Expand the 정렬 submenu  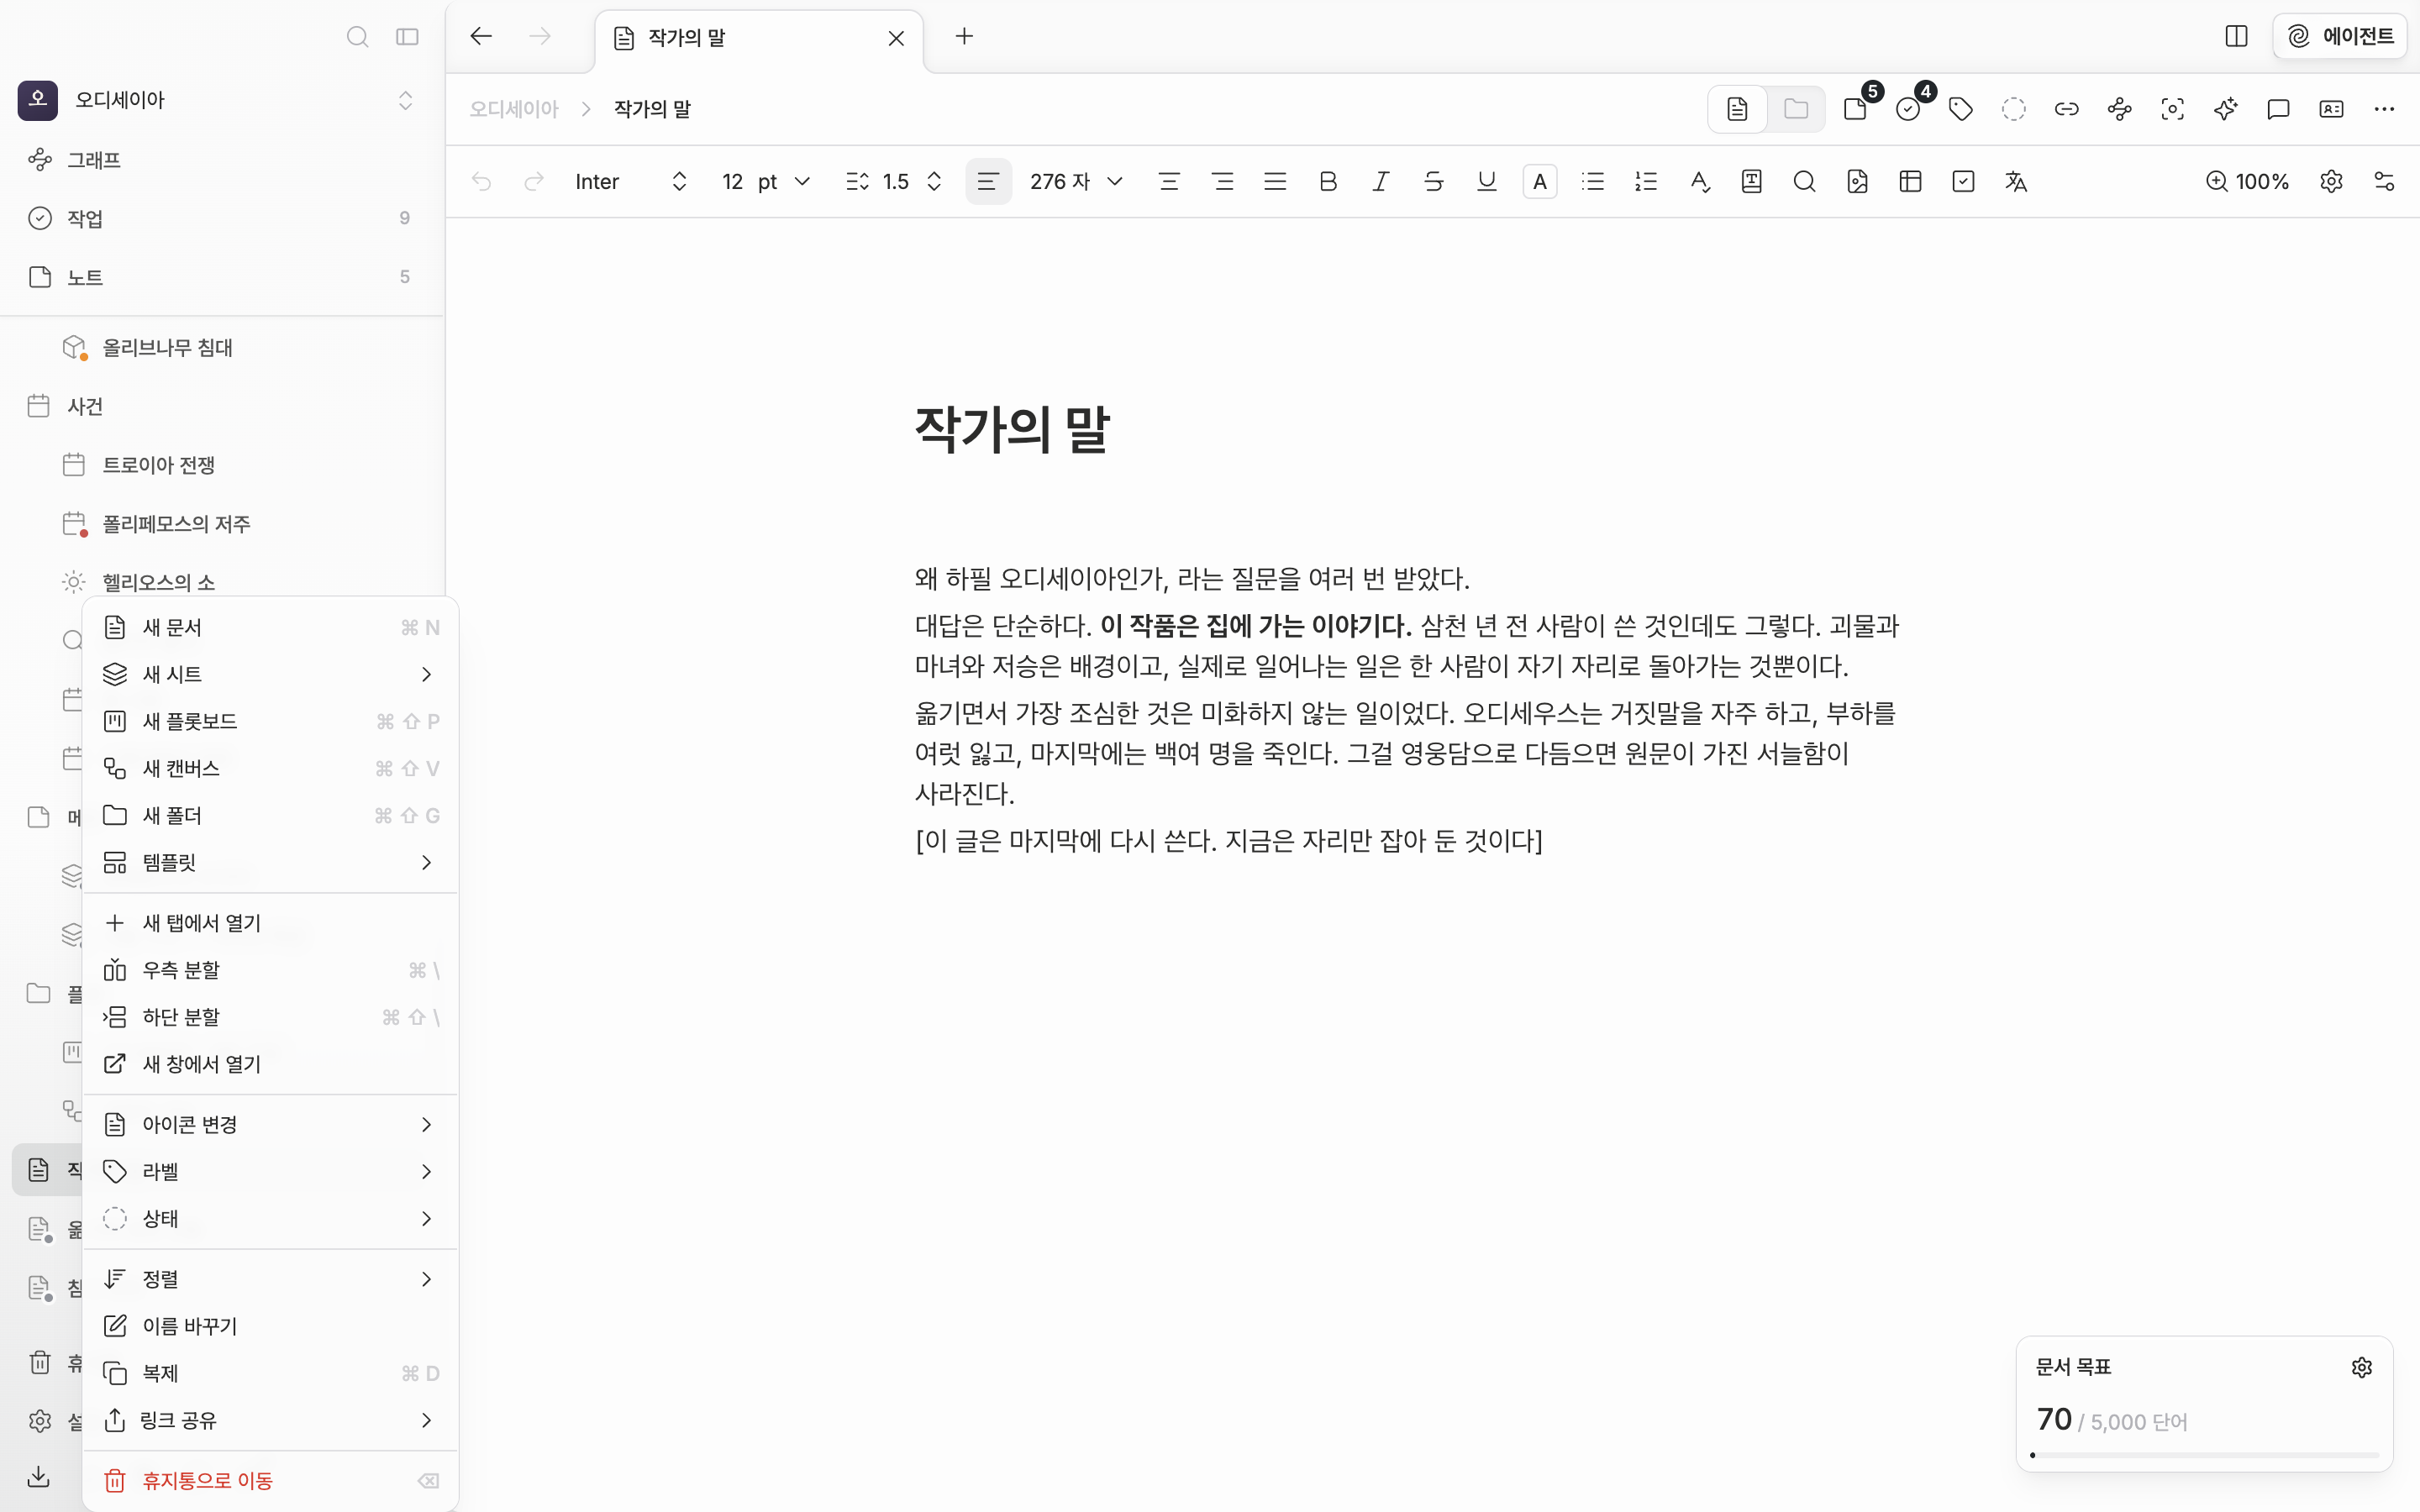[271, 1279]
